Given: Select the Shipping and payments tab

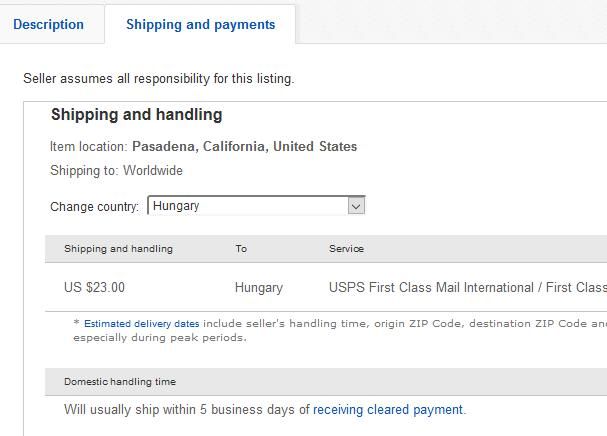Looking at the screenshot, I should (x=200, y=25).
